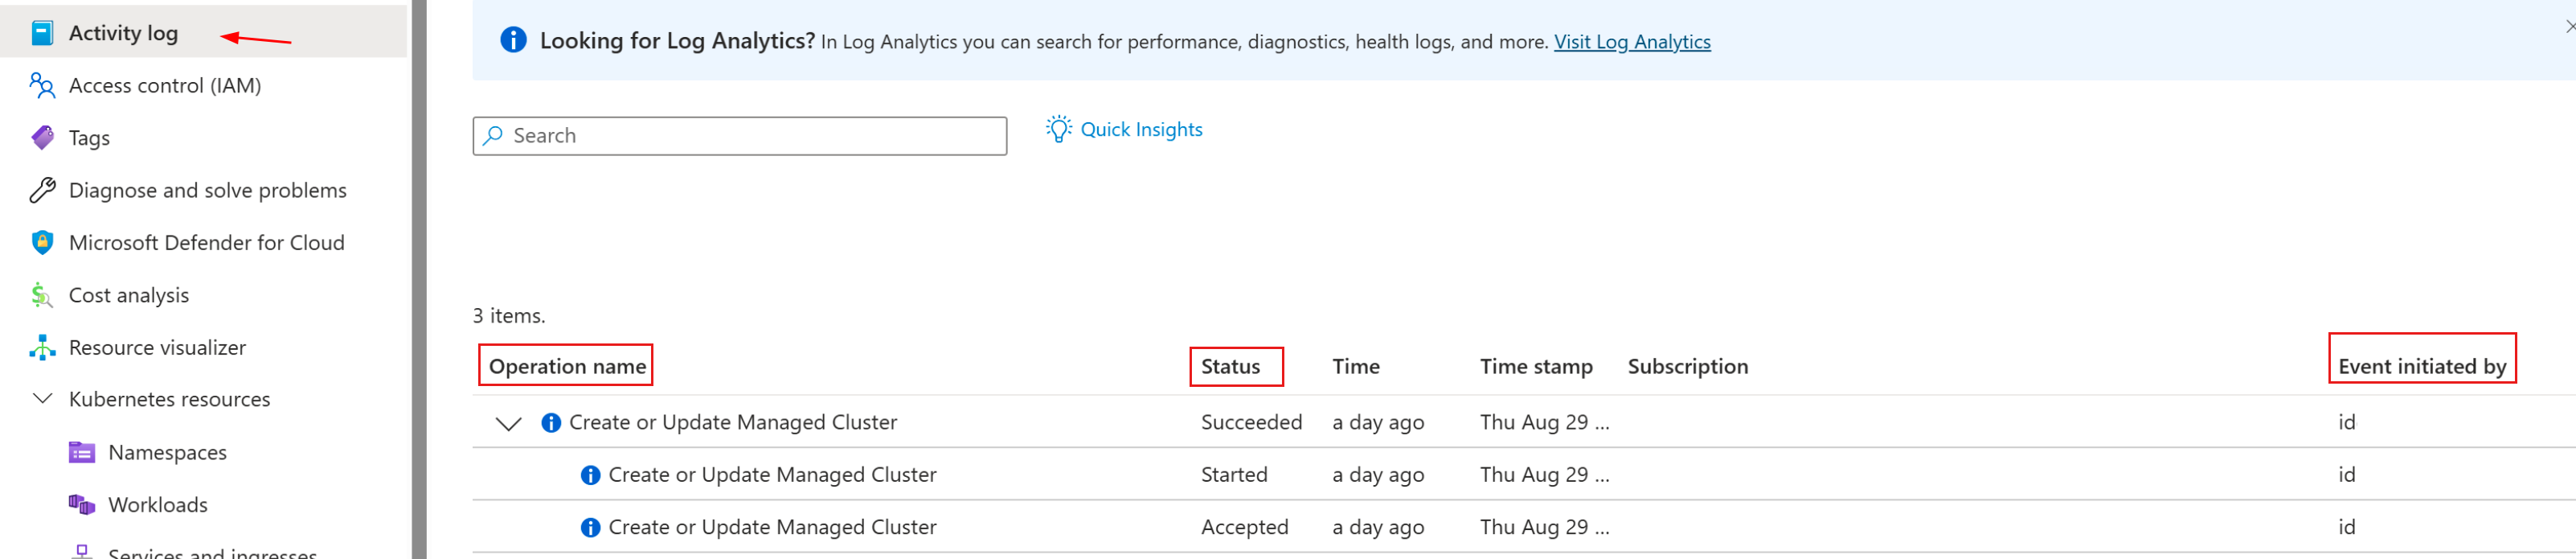Click the Quick Insights button
The width and height of the screenshot is (2576, 559).
(x=1140, y=130)
